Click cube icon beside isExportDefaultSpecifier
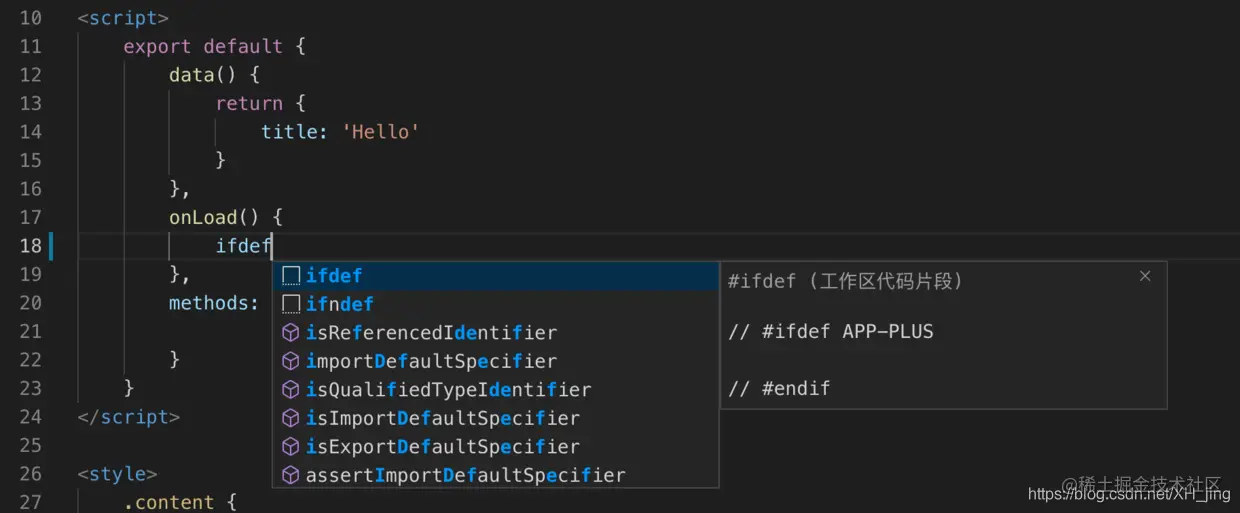 pos(291,447)
